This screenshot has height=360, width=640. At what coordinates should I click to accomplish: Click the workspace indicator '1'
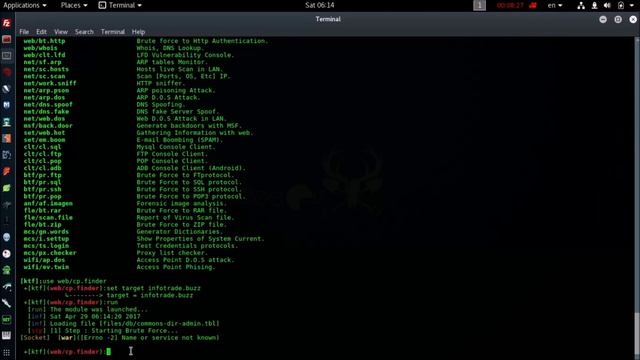coord(480,5)
